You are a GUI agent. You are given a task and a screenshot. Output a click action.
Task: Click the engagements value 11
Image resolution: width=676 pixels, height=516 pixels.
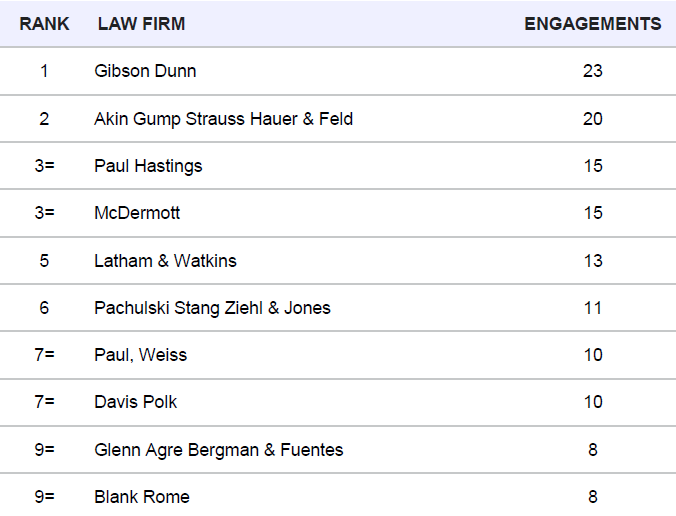[593, 308]
